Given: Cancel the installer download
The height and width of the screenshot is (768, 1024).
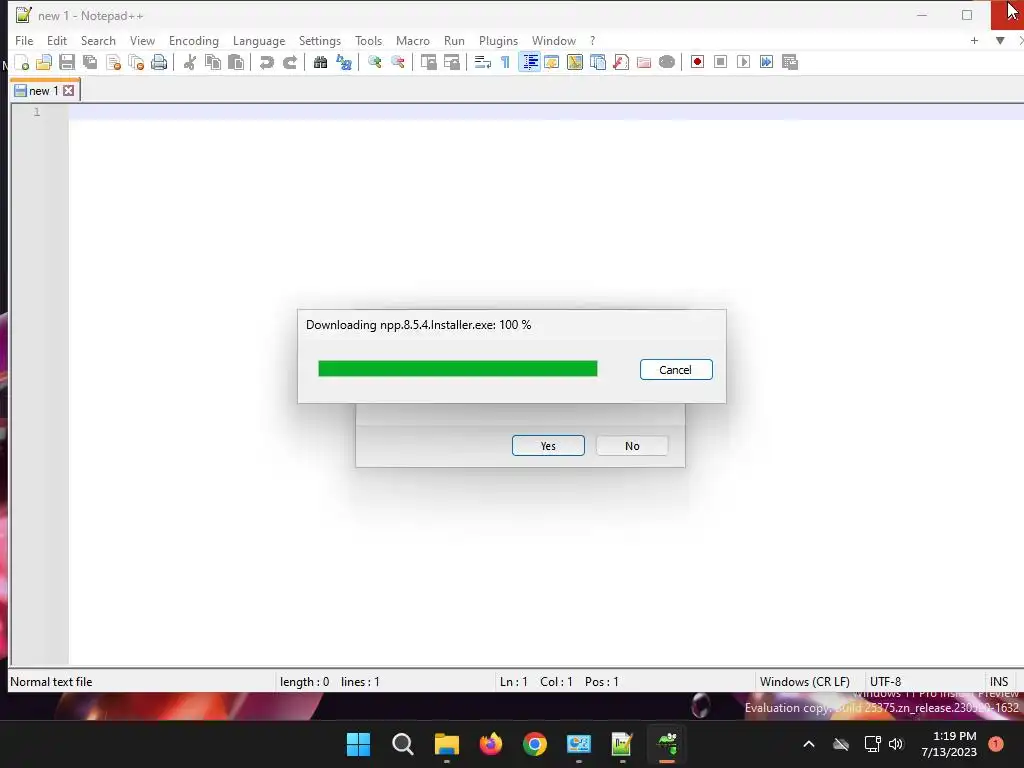Looking at the screenshot, I should pos(676,370).
